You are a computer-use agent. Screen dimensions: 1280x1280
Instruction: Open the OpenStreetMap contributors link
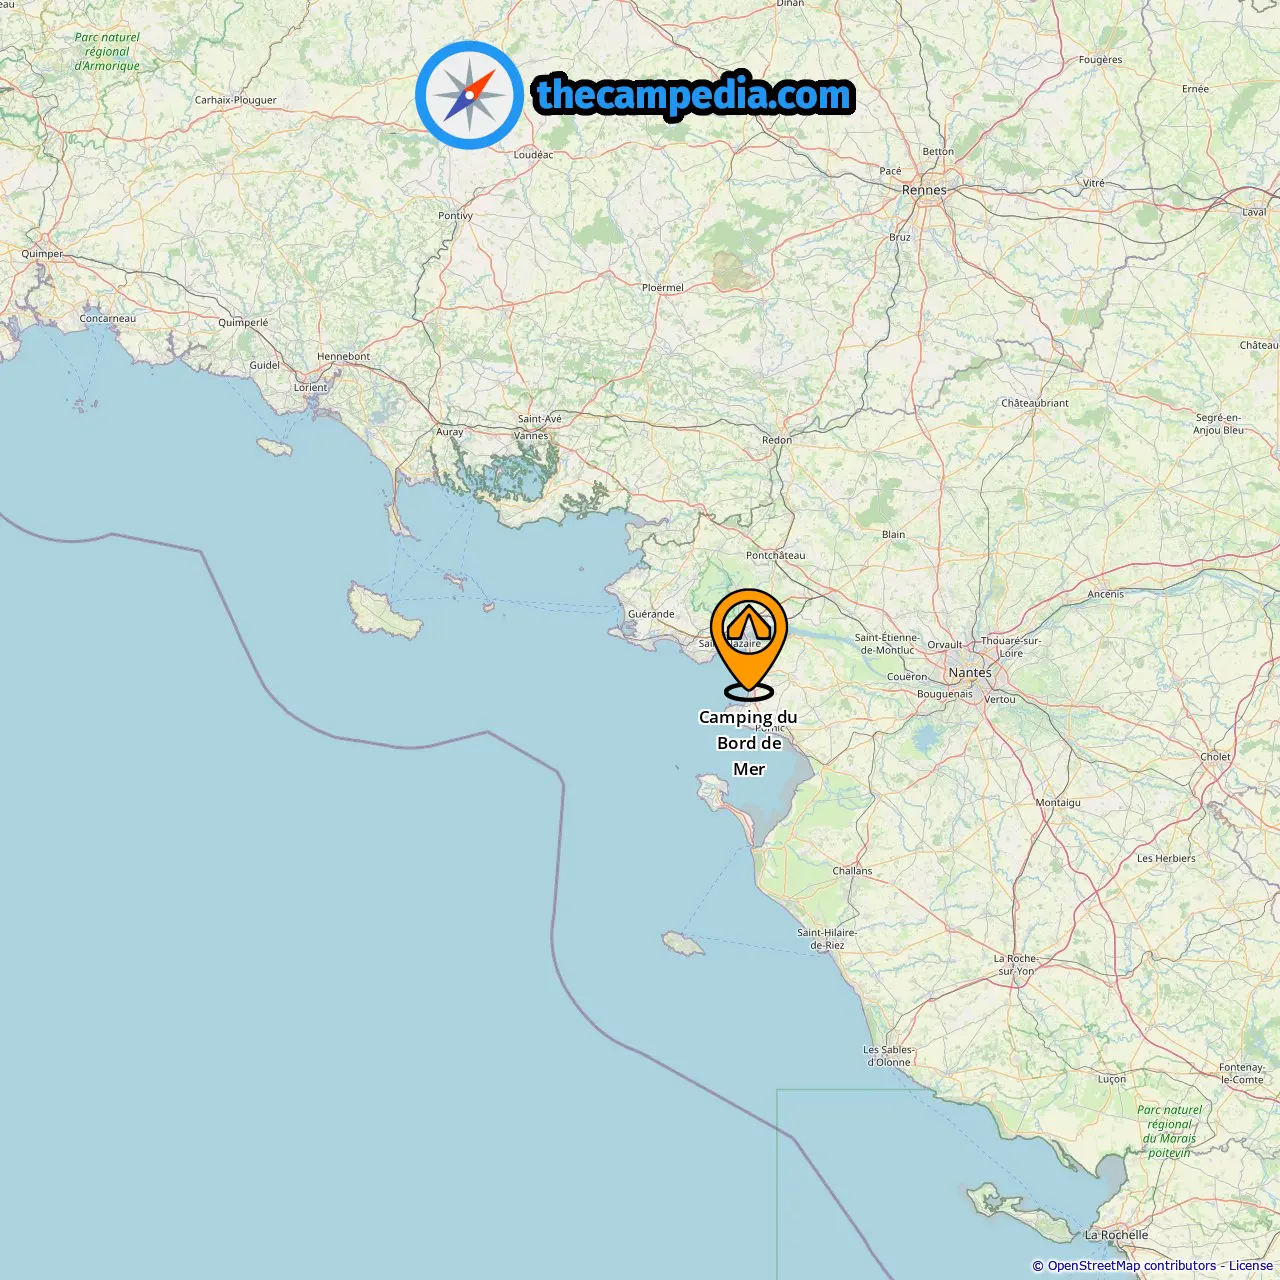[1133, 1266]
